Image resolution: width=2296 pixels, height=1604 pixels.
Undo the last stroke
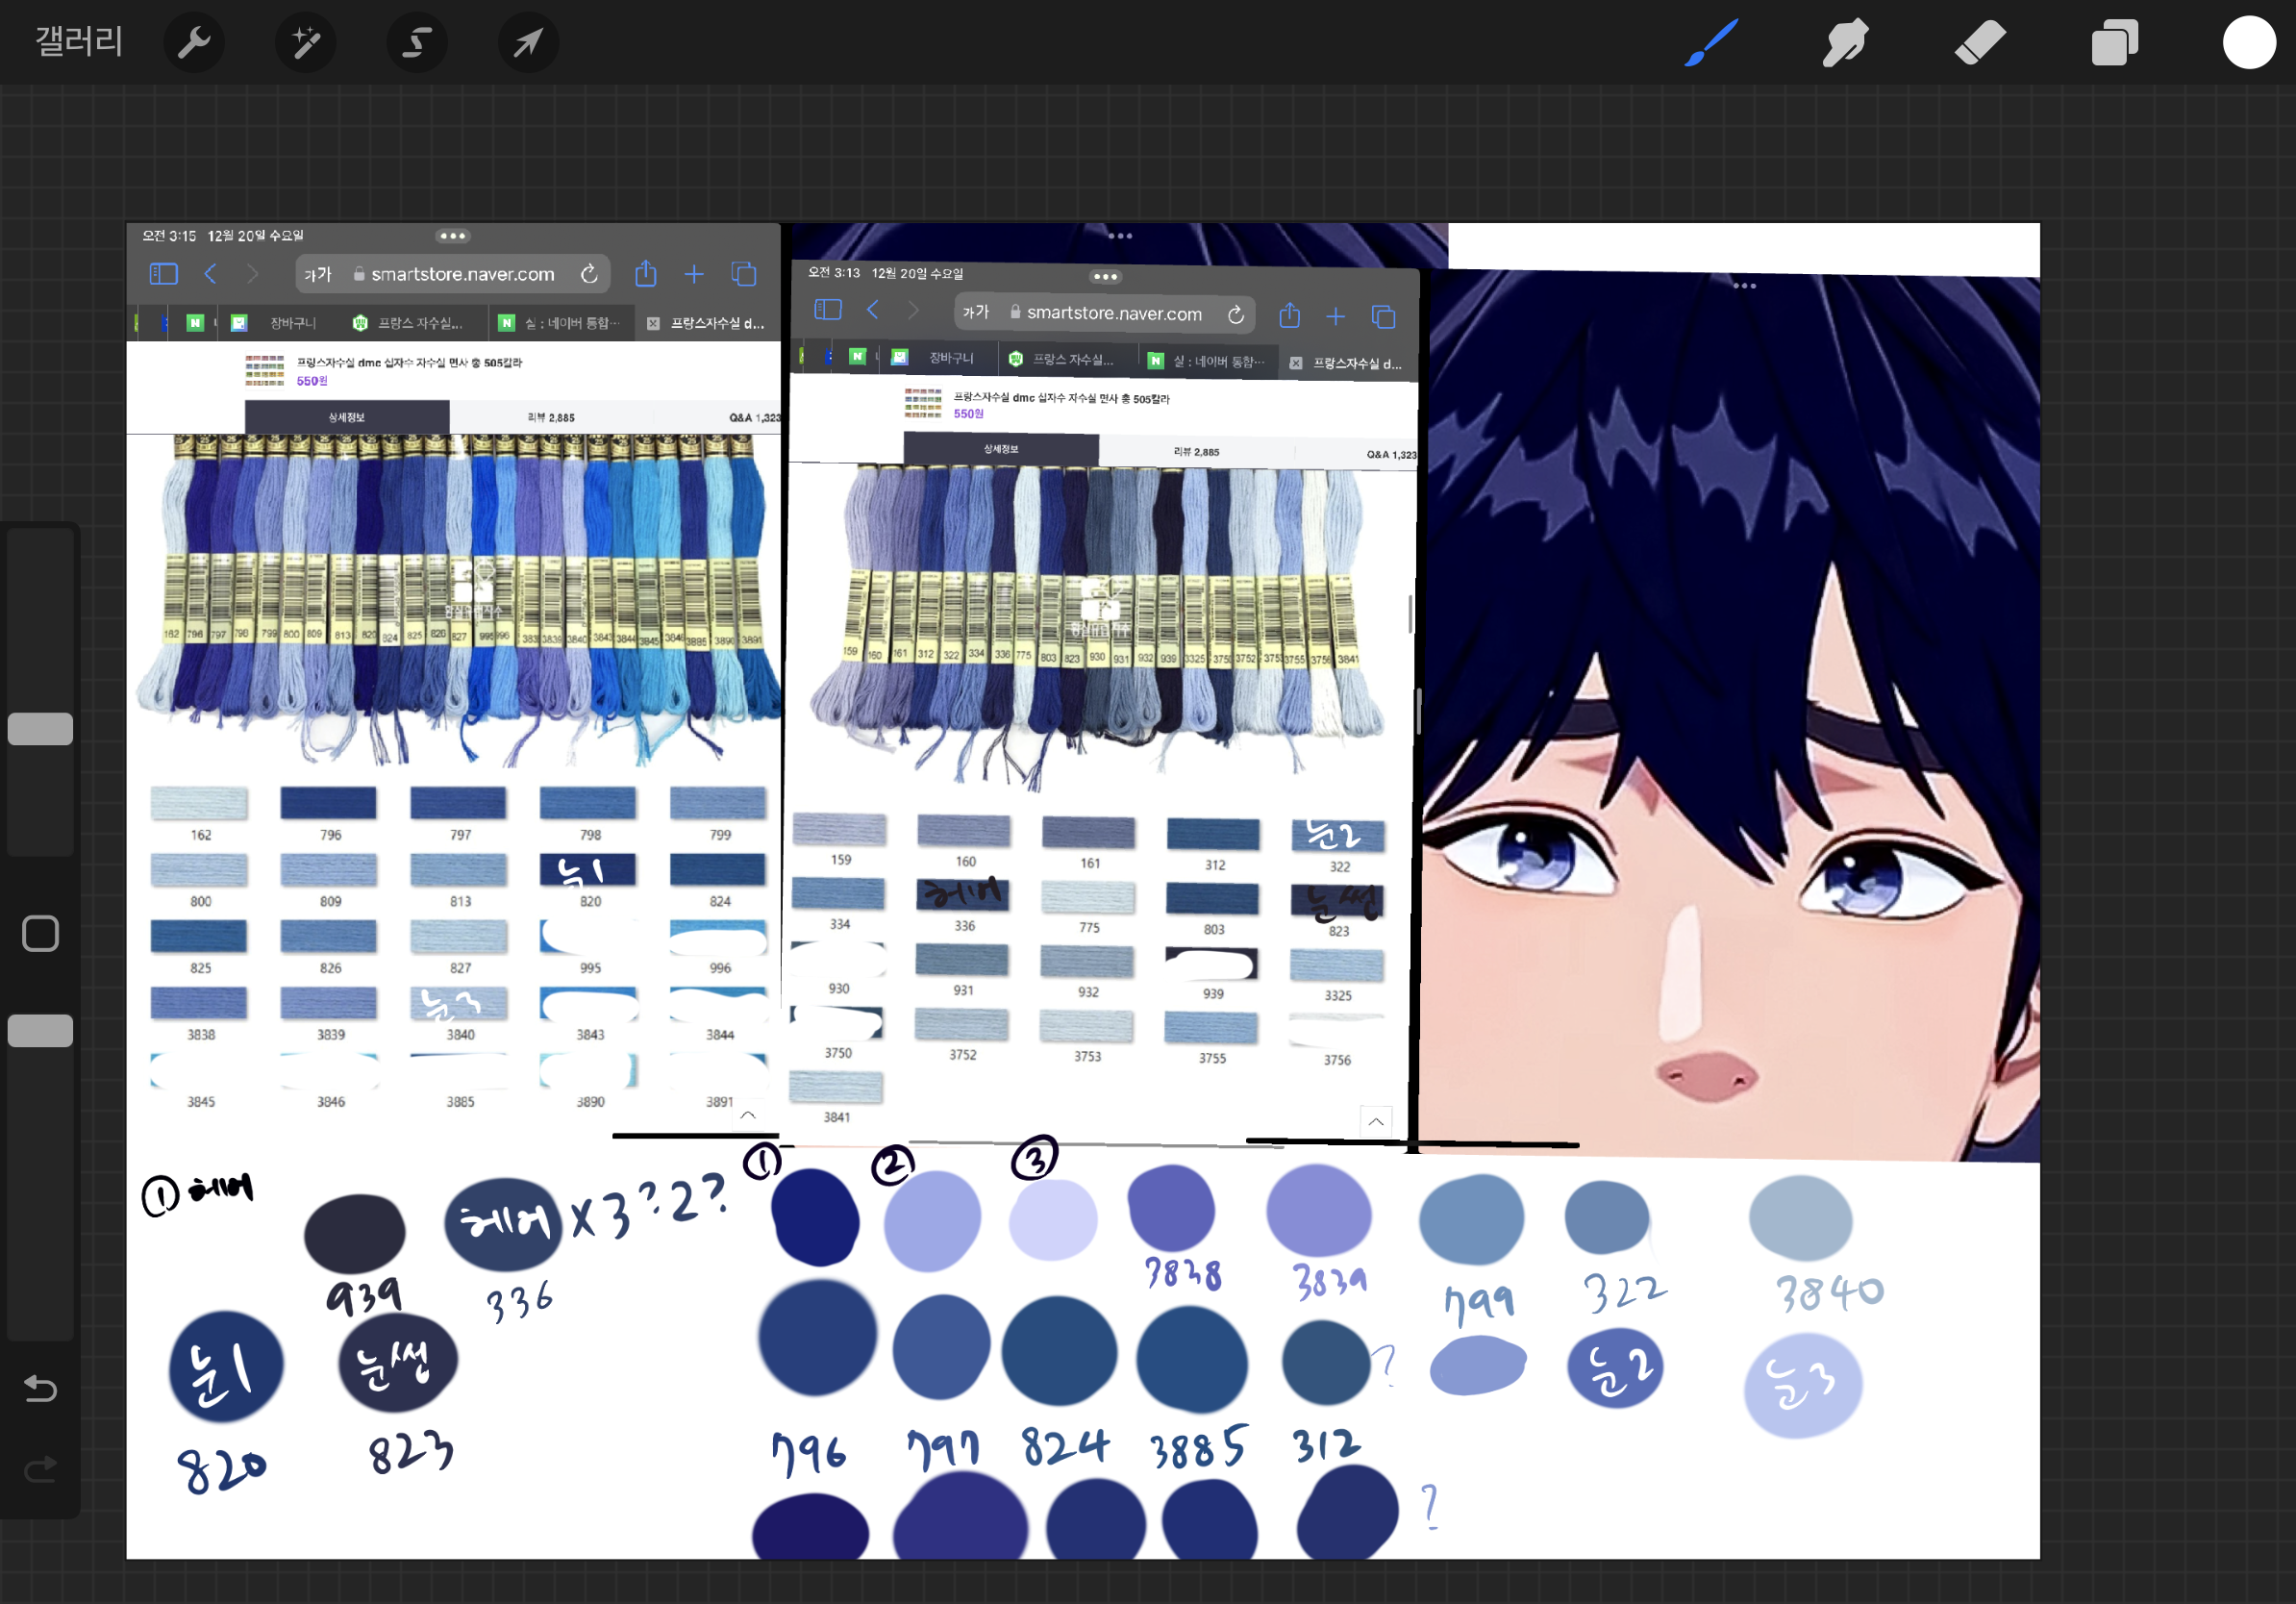[40, 1388]
